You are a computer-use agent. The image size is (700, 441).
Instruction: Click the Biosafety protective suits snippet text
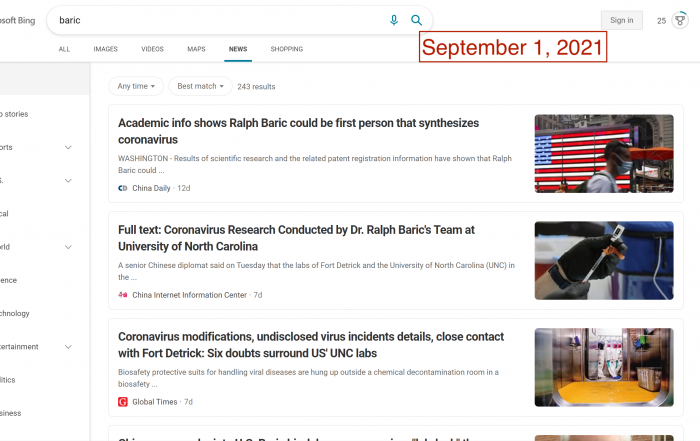coord(308,378)
